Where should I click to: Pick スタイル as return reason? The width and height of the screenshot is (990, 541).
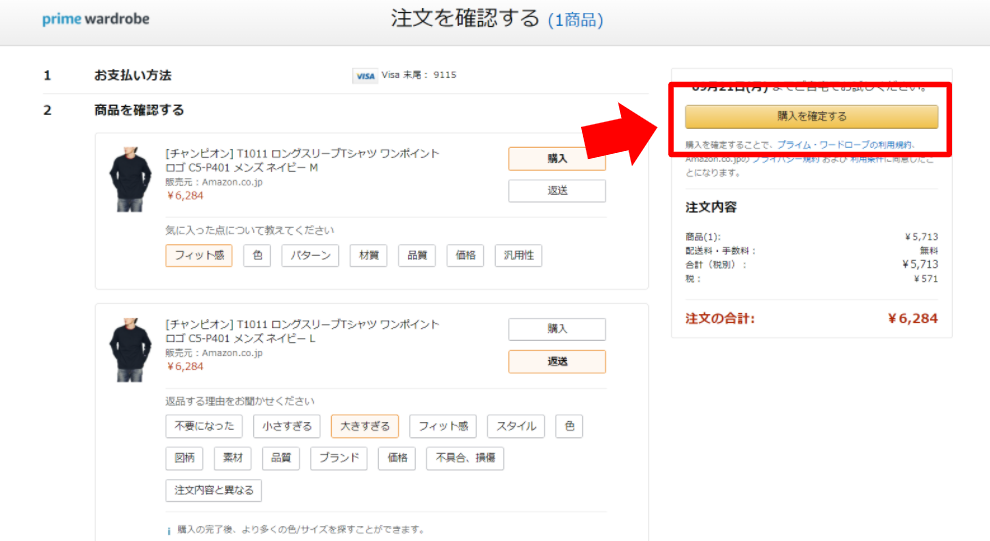[516, 426]
